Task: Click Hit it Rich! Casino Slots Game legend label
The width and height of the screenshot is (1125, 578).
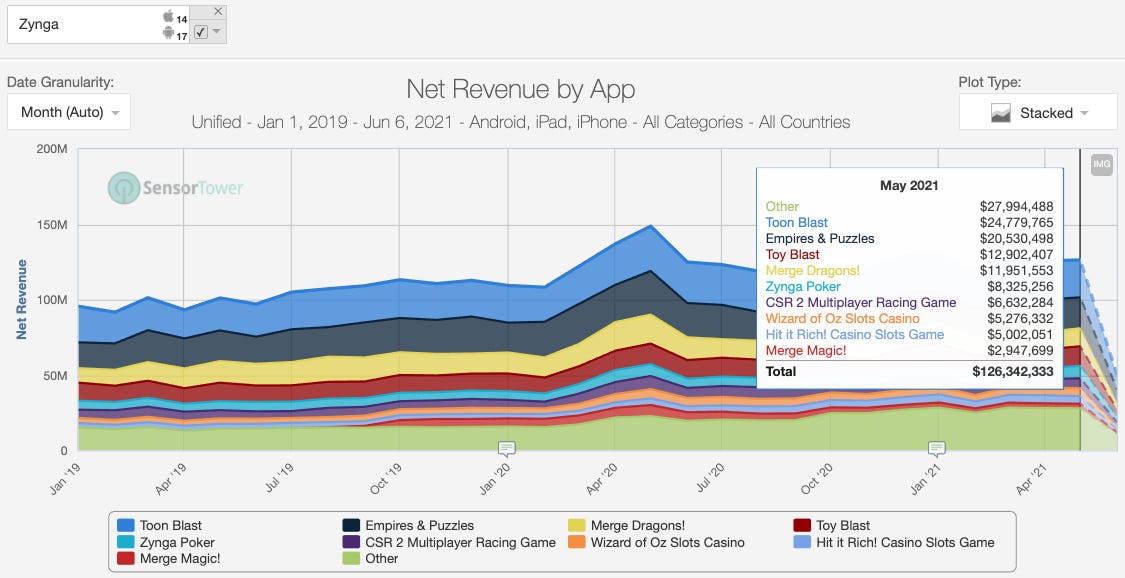Action: [x=905, y=542]
